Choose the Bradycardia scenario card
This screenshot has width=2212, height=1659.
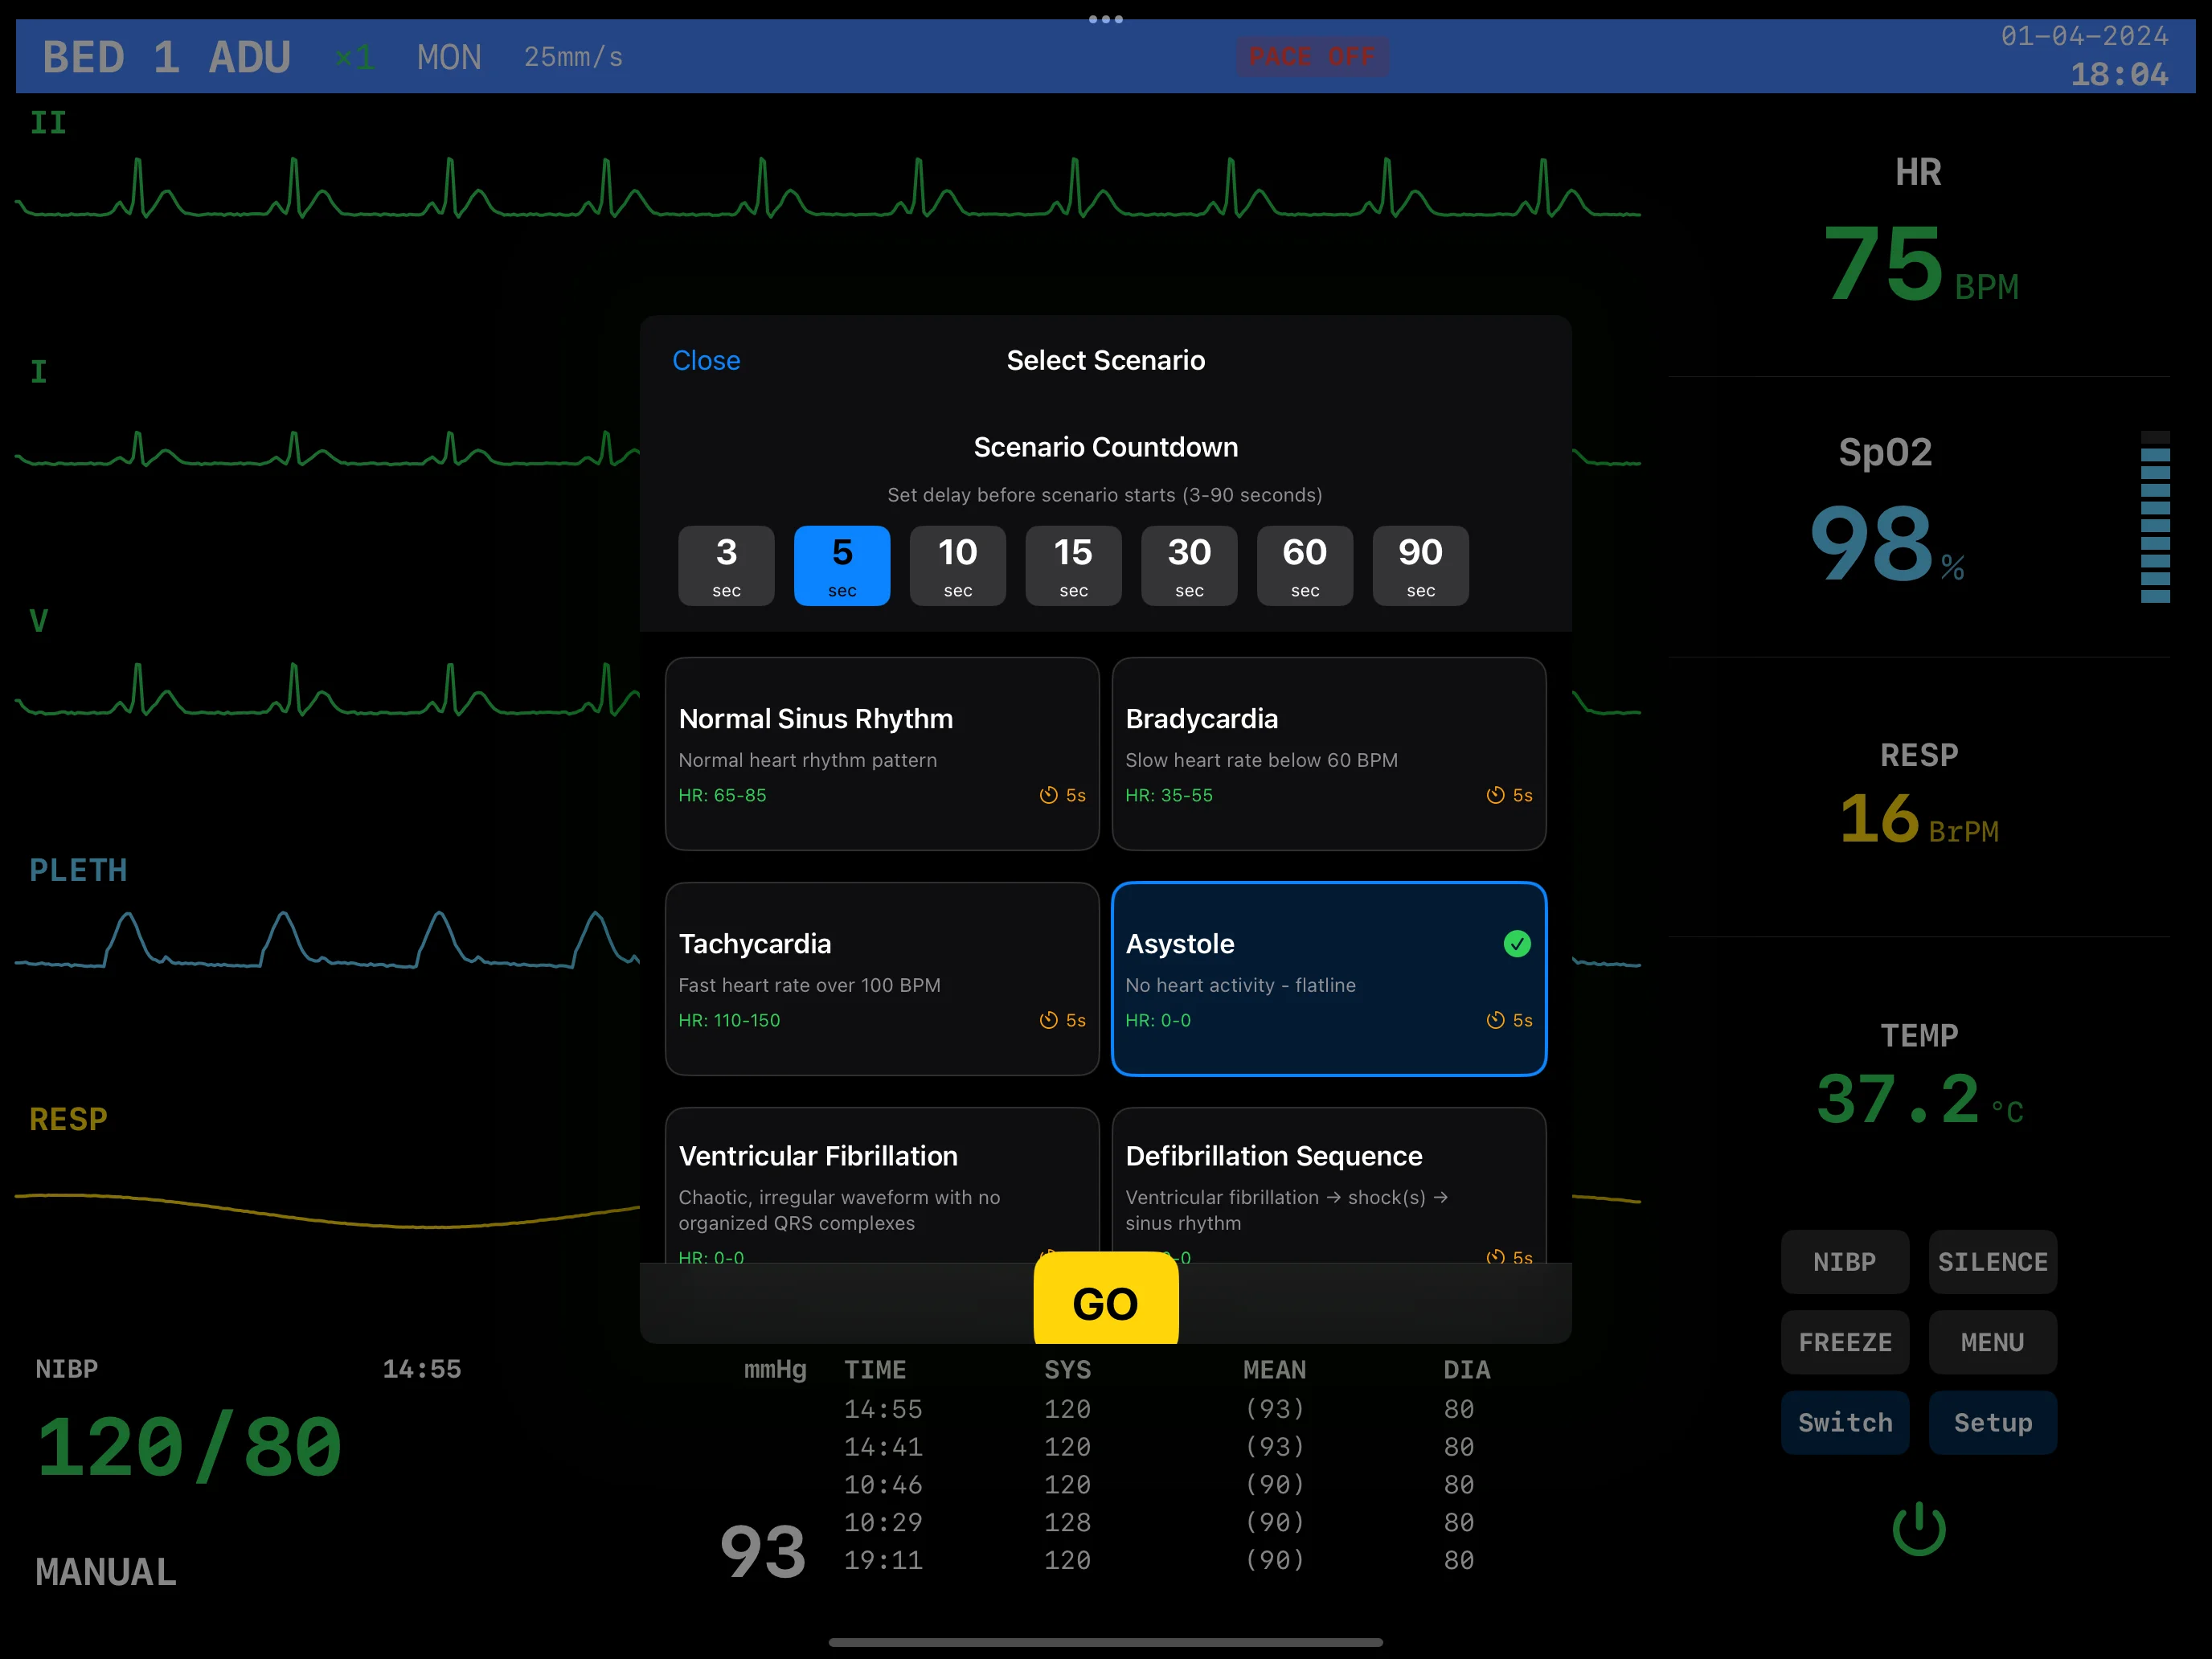tap(1329, 754)
